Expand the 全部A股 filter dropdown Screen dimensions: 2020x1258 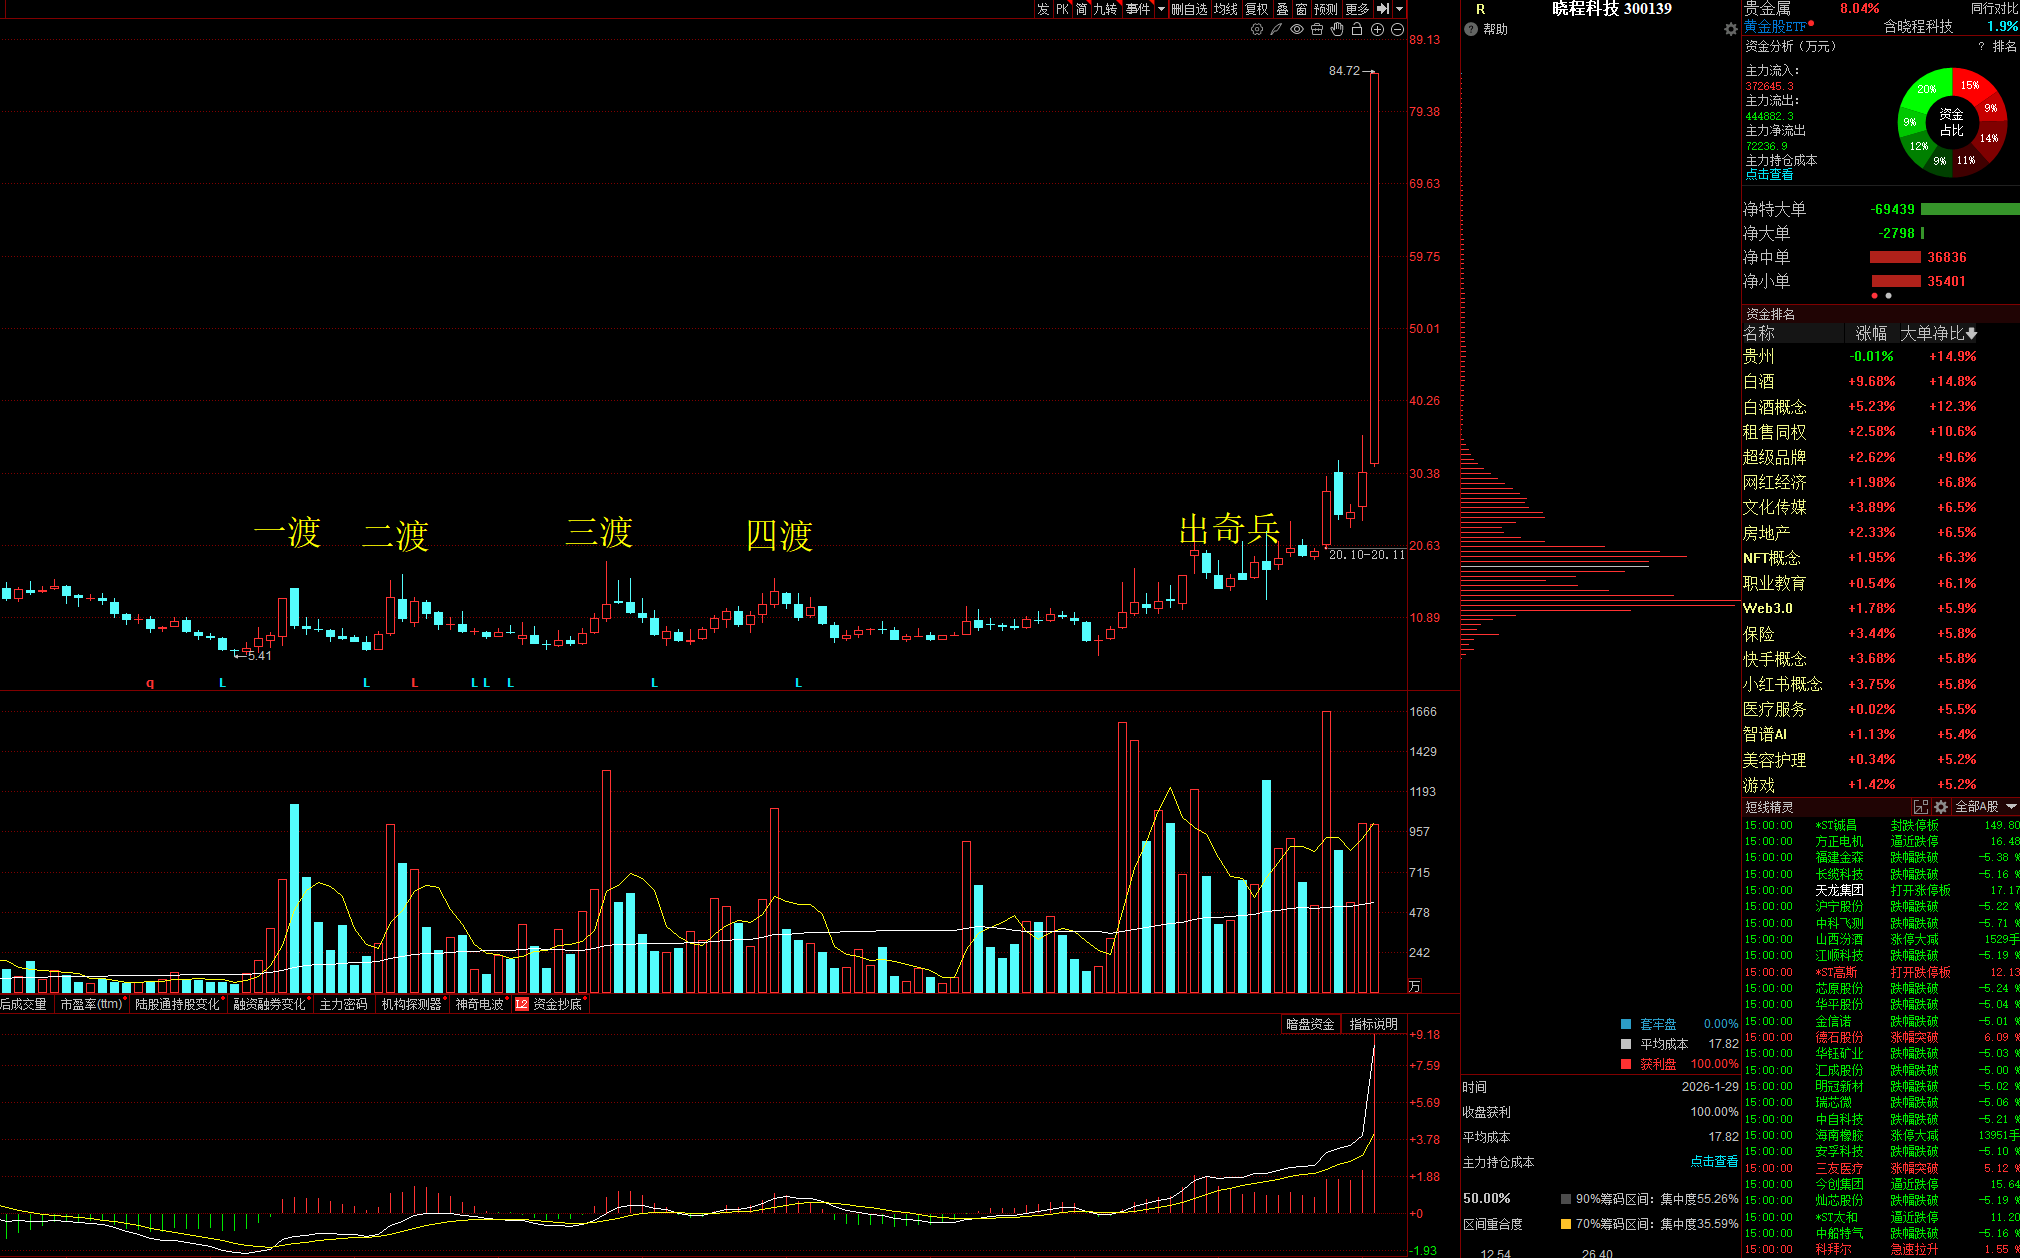2011,807
